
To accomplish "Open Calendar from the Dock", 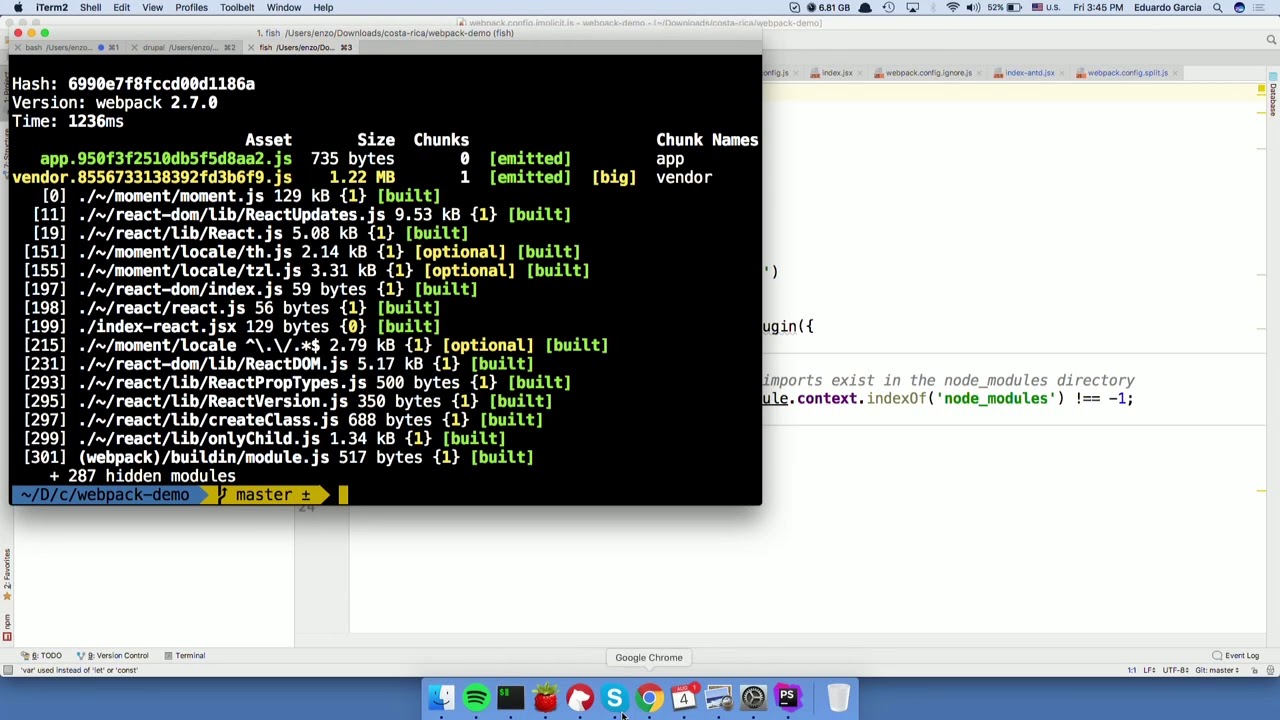I will coord(684,697).
